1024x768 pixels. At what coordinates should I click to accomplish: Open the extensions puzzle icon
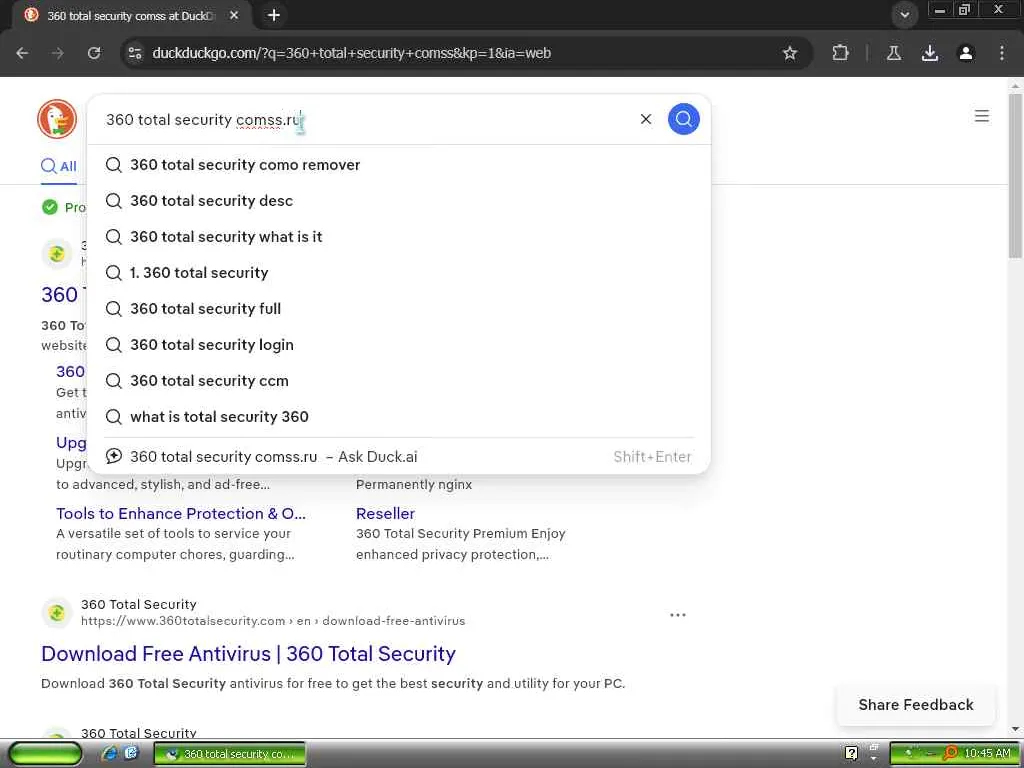pos(840,53)
